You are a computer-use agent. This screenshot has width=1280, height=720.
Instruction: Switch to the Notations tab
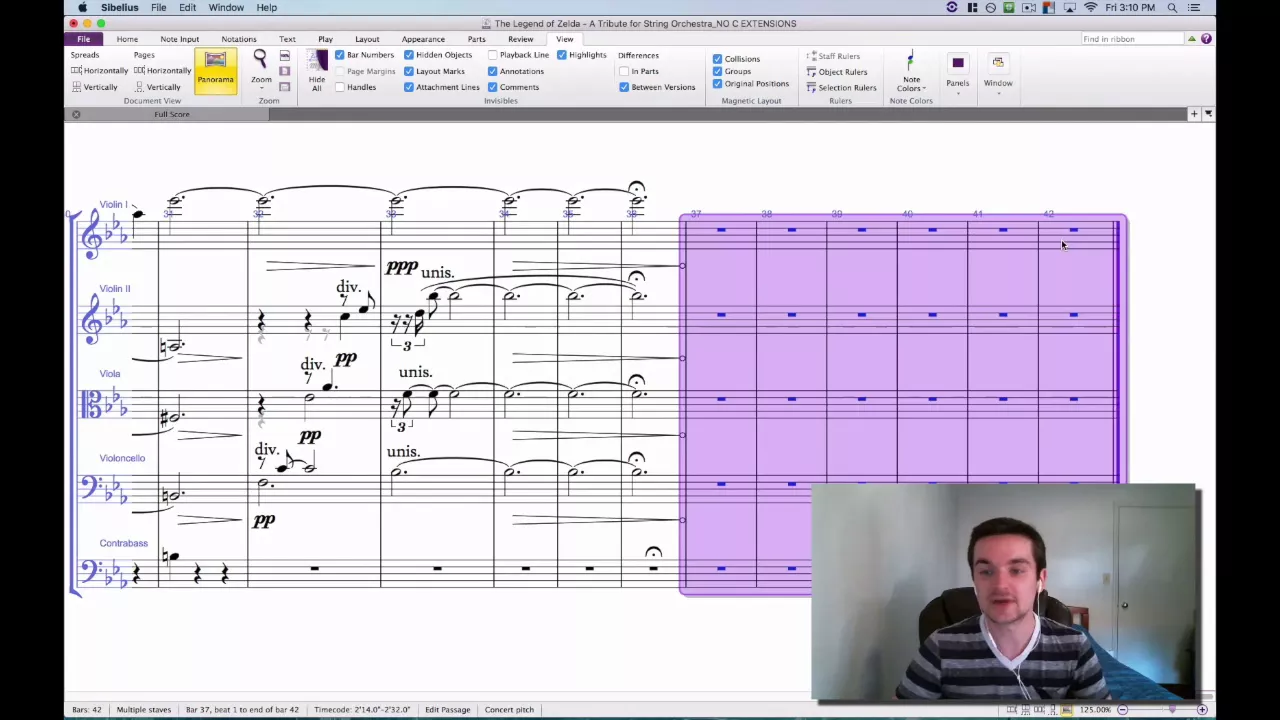(x=239, y=39)
